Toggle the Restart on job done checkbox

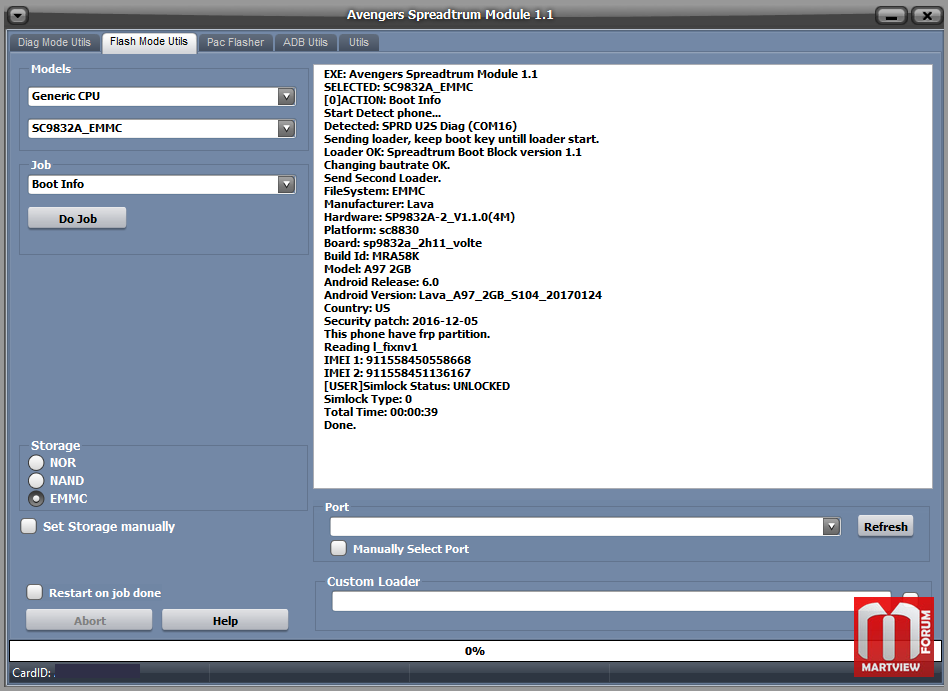(34, 592)
